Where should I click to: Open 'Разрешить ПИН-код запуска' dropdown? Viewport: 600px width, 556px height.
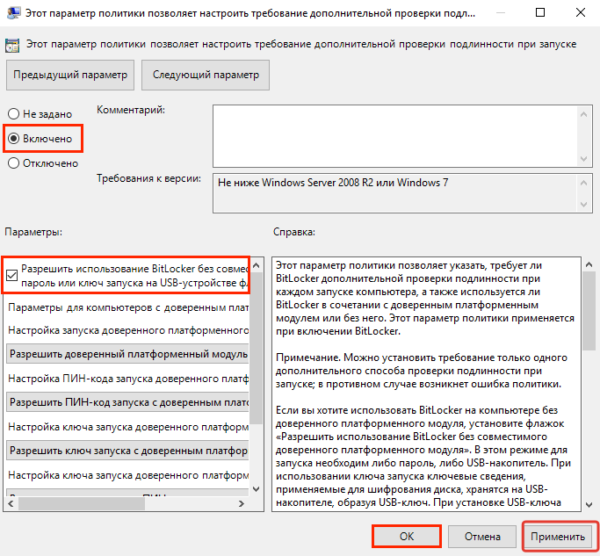(x=128, y=402)
